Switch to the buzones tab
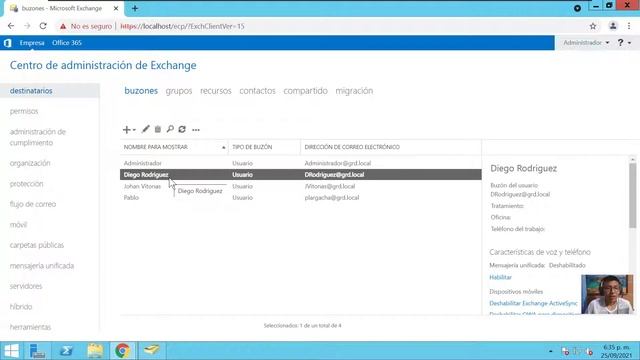Image resolution: width=640 pixels, height=360 pixels. coord(141,91)
